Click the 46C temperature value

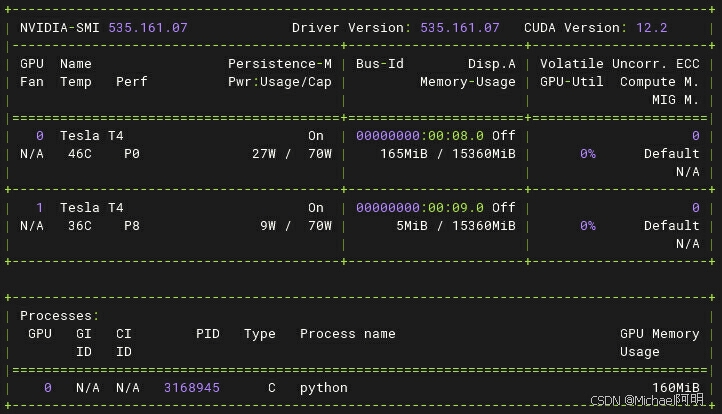pyautogui.click(x=80, y=154)
